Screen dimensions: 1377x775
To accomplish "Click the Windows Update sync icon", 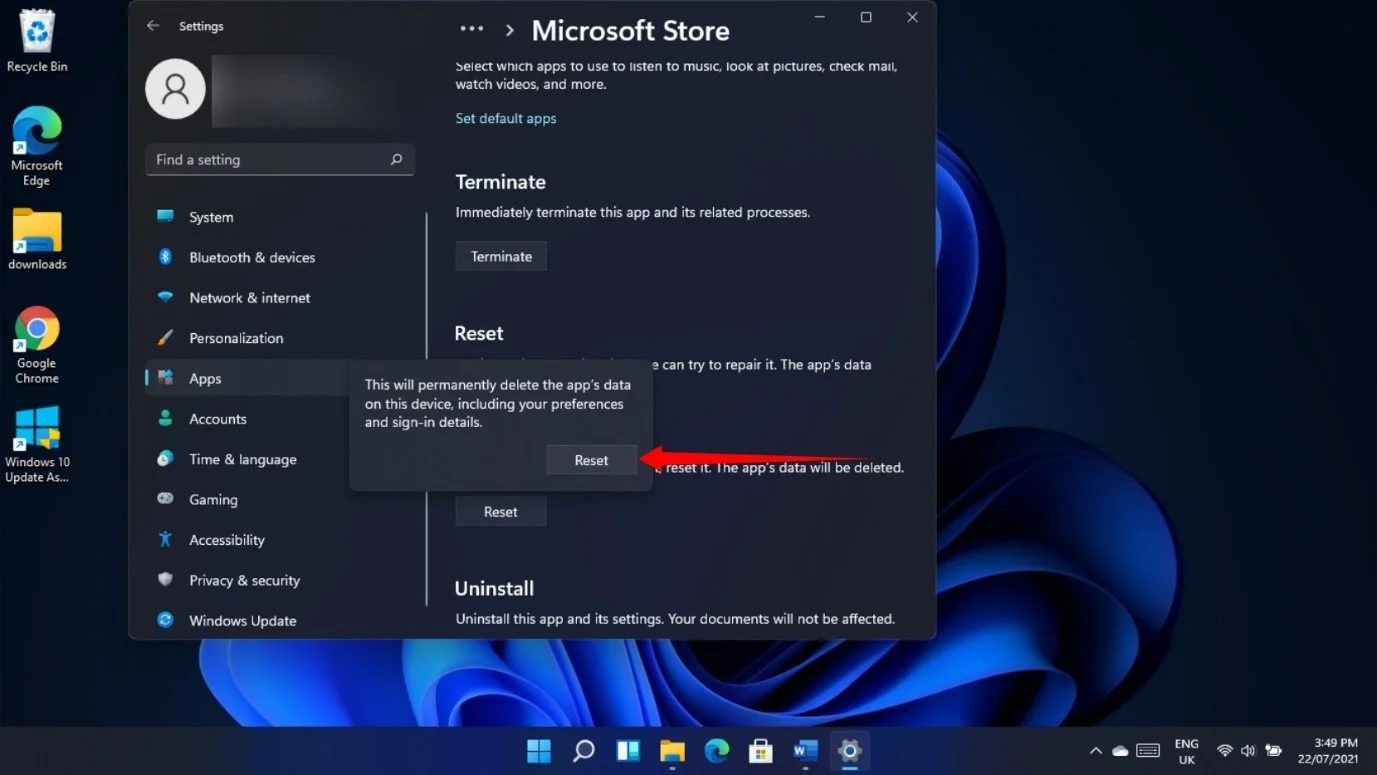I will tap(166, 620).
